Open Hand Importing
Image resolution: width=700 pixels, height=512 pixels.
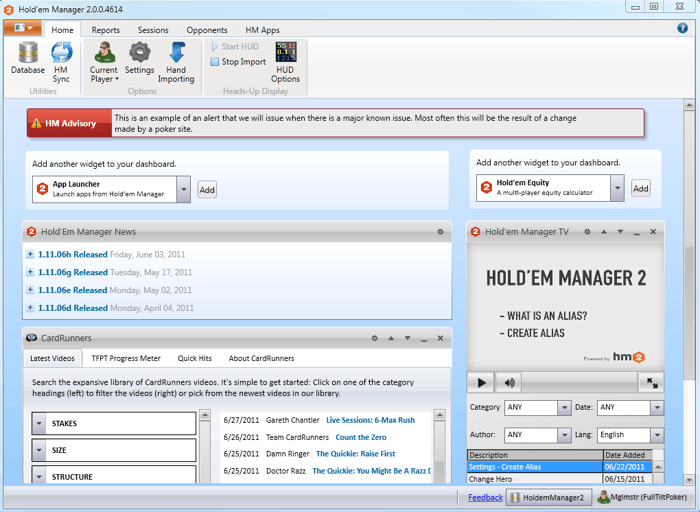click(x=176, y=62)
